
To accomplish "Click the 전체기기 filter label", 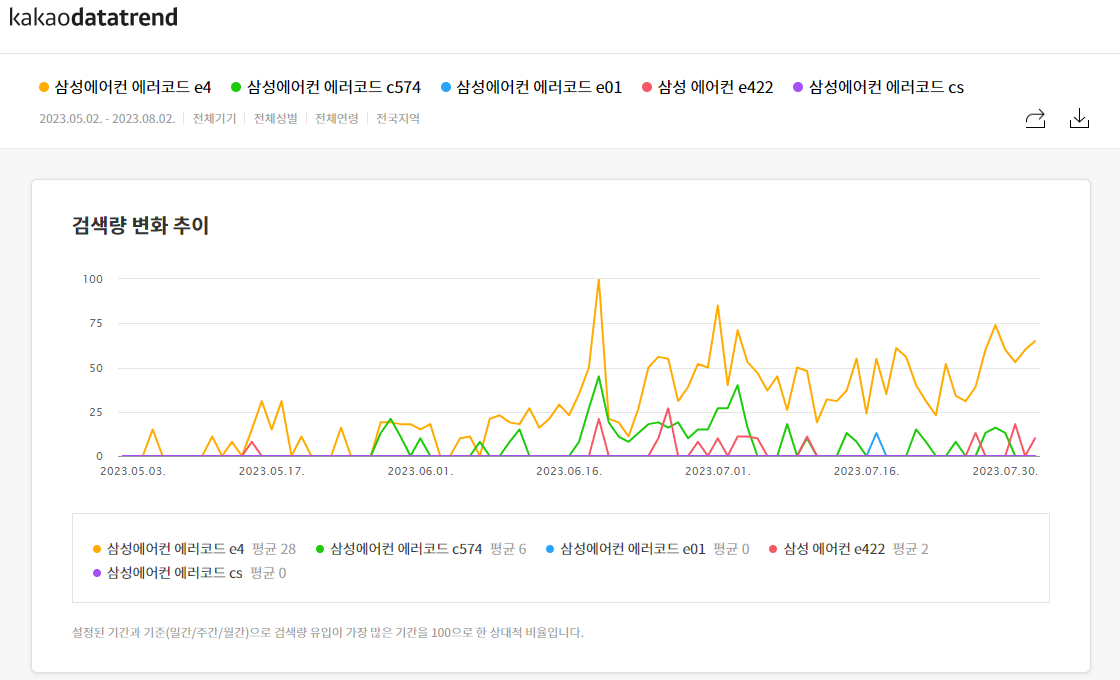I will coord(214,119).
